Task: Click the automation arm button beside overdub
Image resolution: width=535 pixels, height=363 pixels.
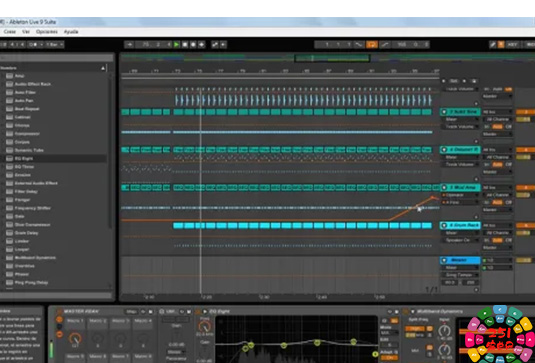Action: 215,44
